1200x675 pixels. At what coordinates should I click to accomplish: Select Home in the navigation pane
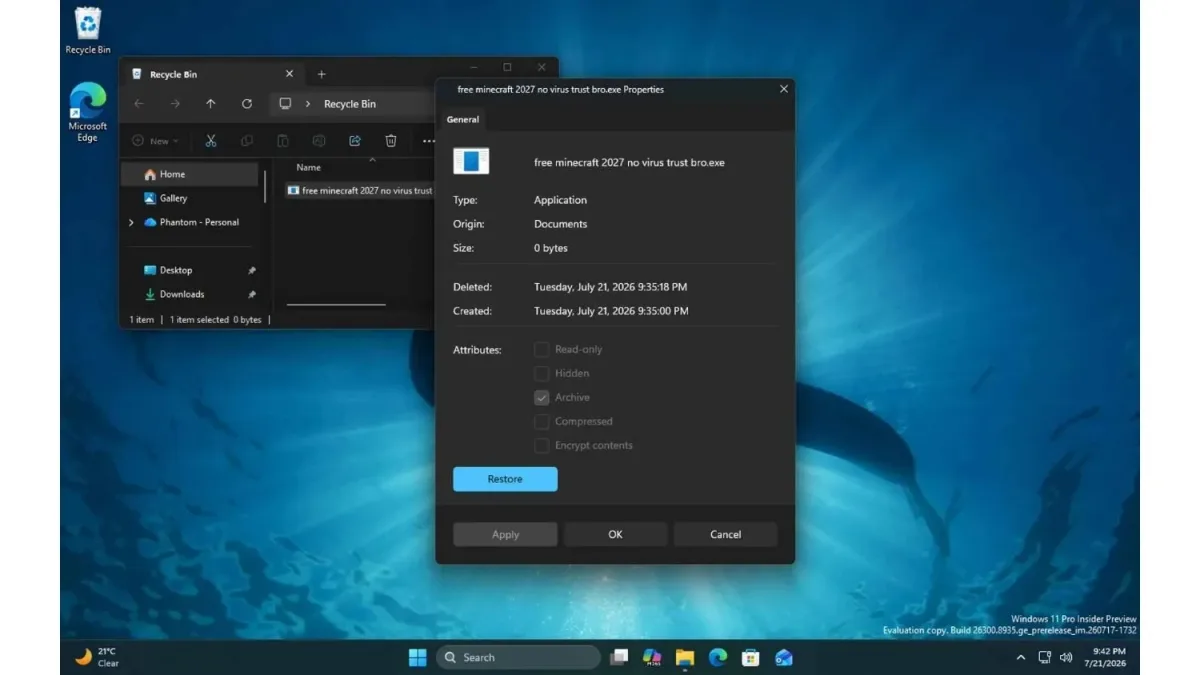(190, 174)
